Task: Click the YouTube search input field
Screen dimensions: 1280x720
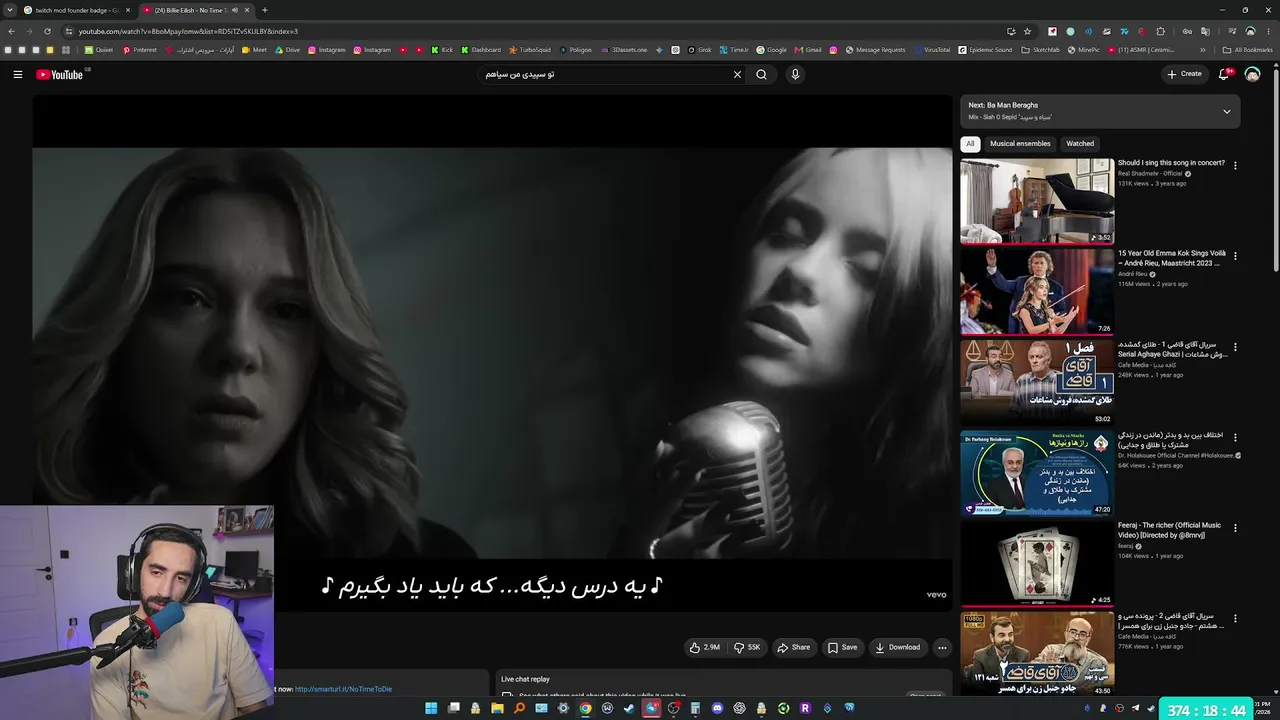Action: 605,74
